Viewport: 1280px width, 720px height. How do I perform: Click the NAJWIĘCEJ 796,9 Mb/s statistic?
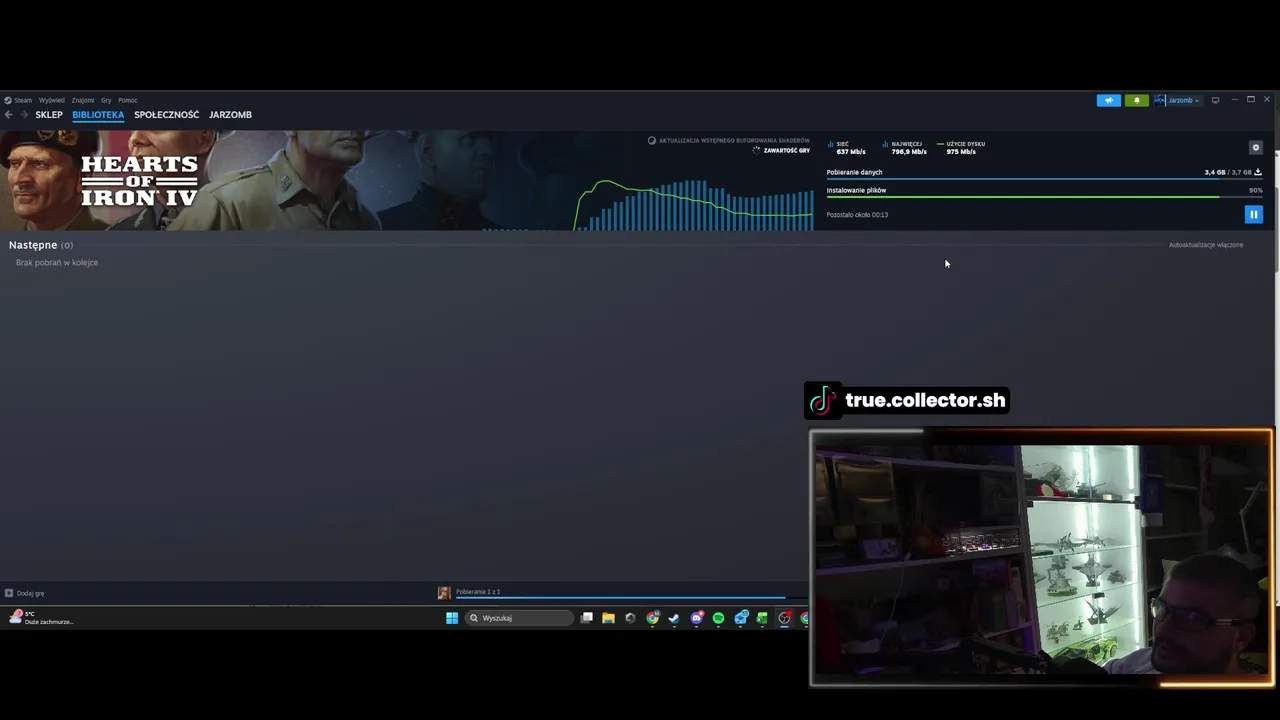point(906,148)
